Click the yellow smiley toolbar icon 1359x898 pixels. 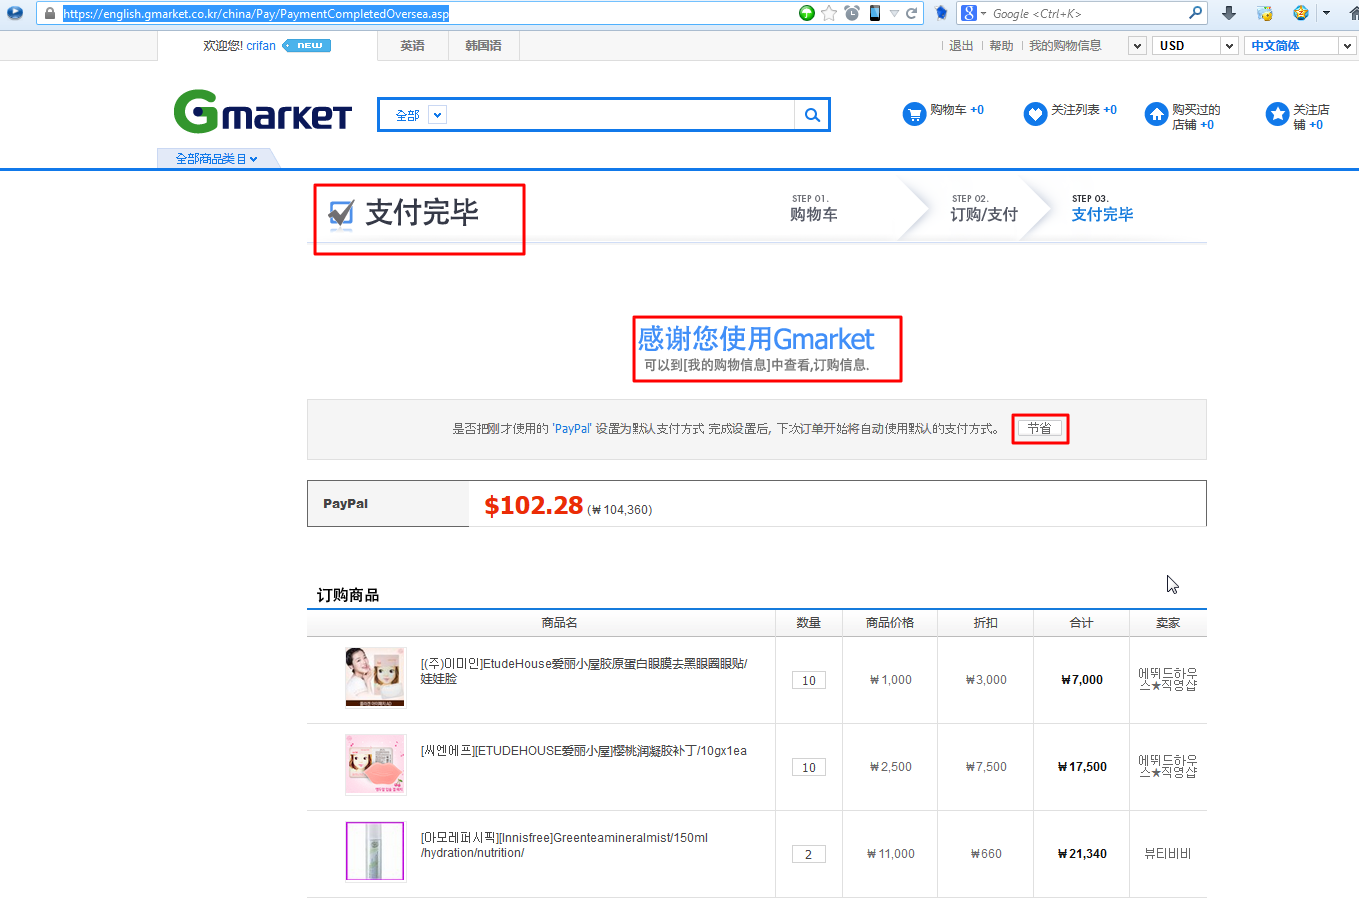[1300, 13]
